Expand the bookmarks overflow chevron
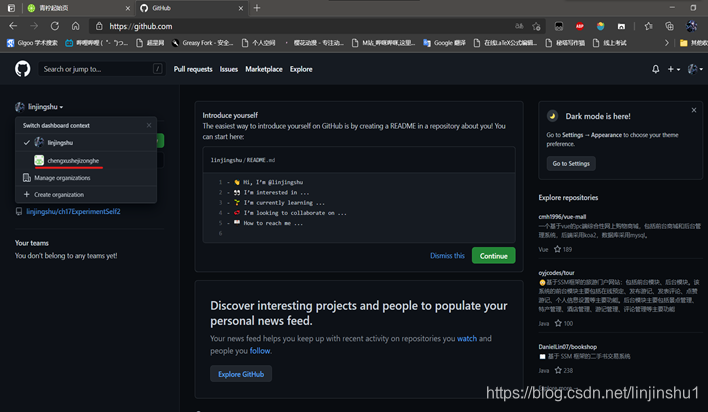Screen dimensions: 708x412 (666, 43)
